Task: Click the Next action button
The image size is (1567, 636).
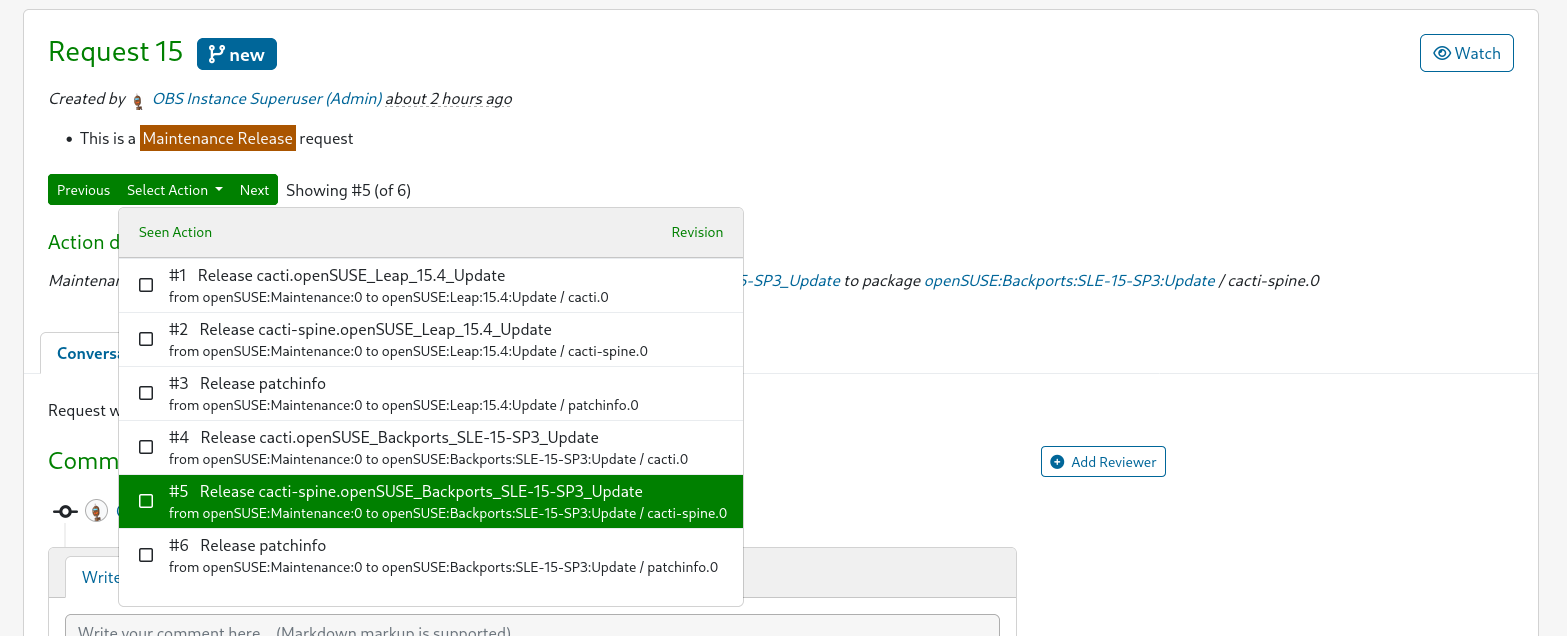Action: 255,189
